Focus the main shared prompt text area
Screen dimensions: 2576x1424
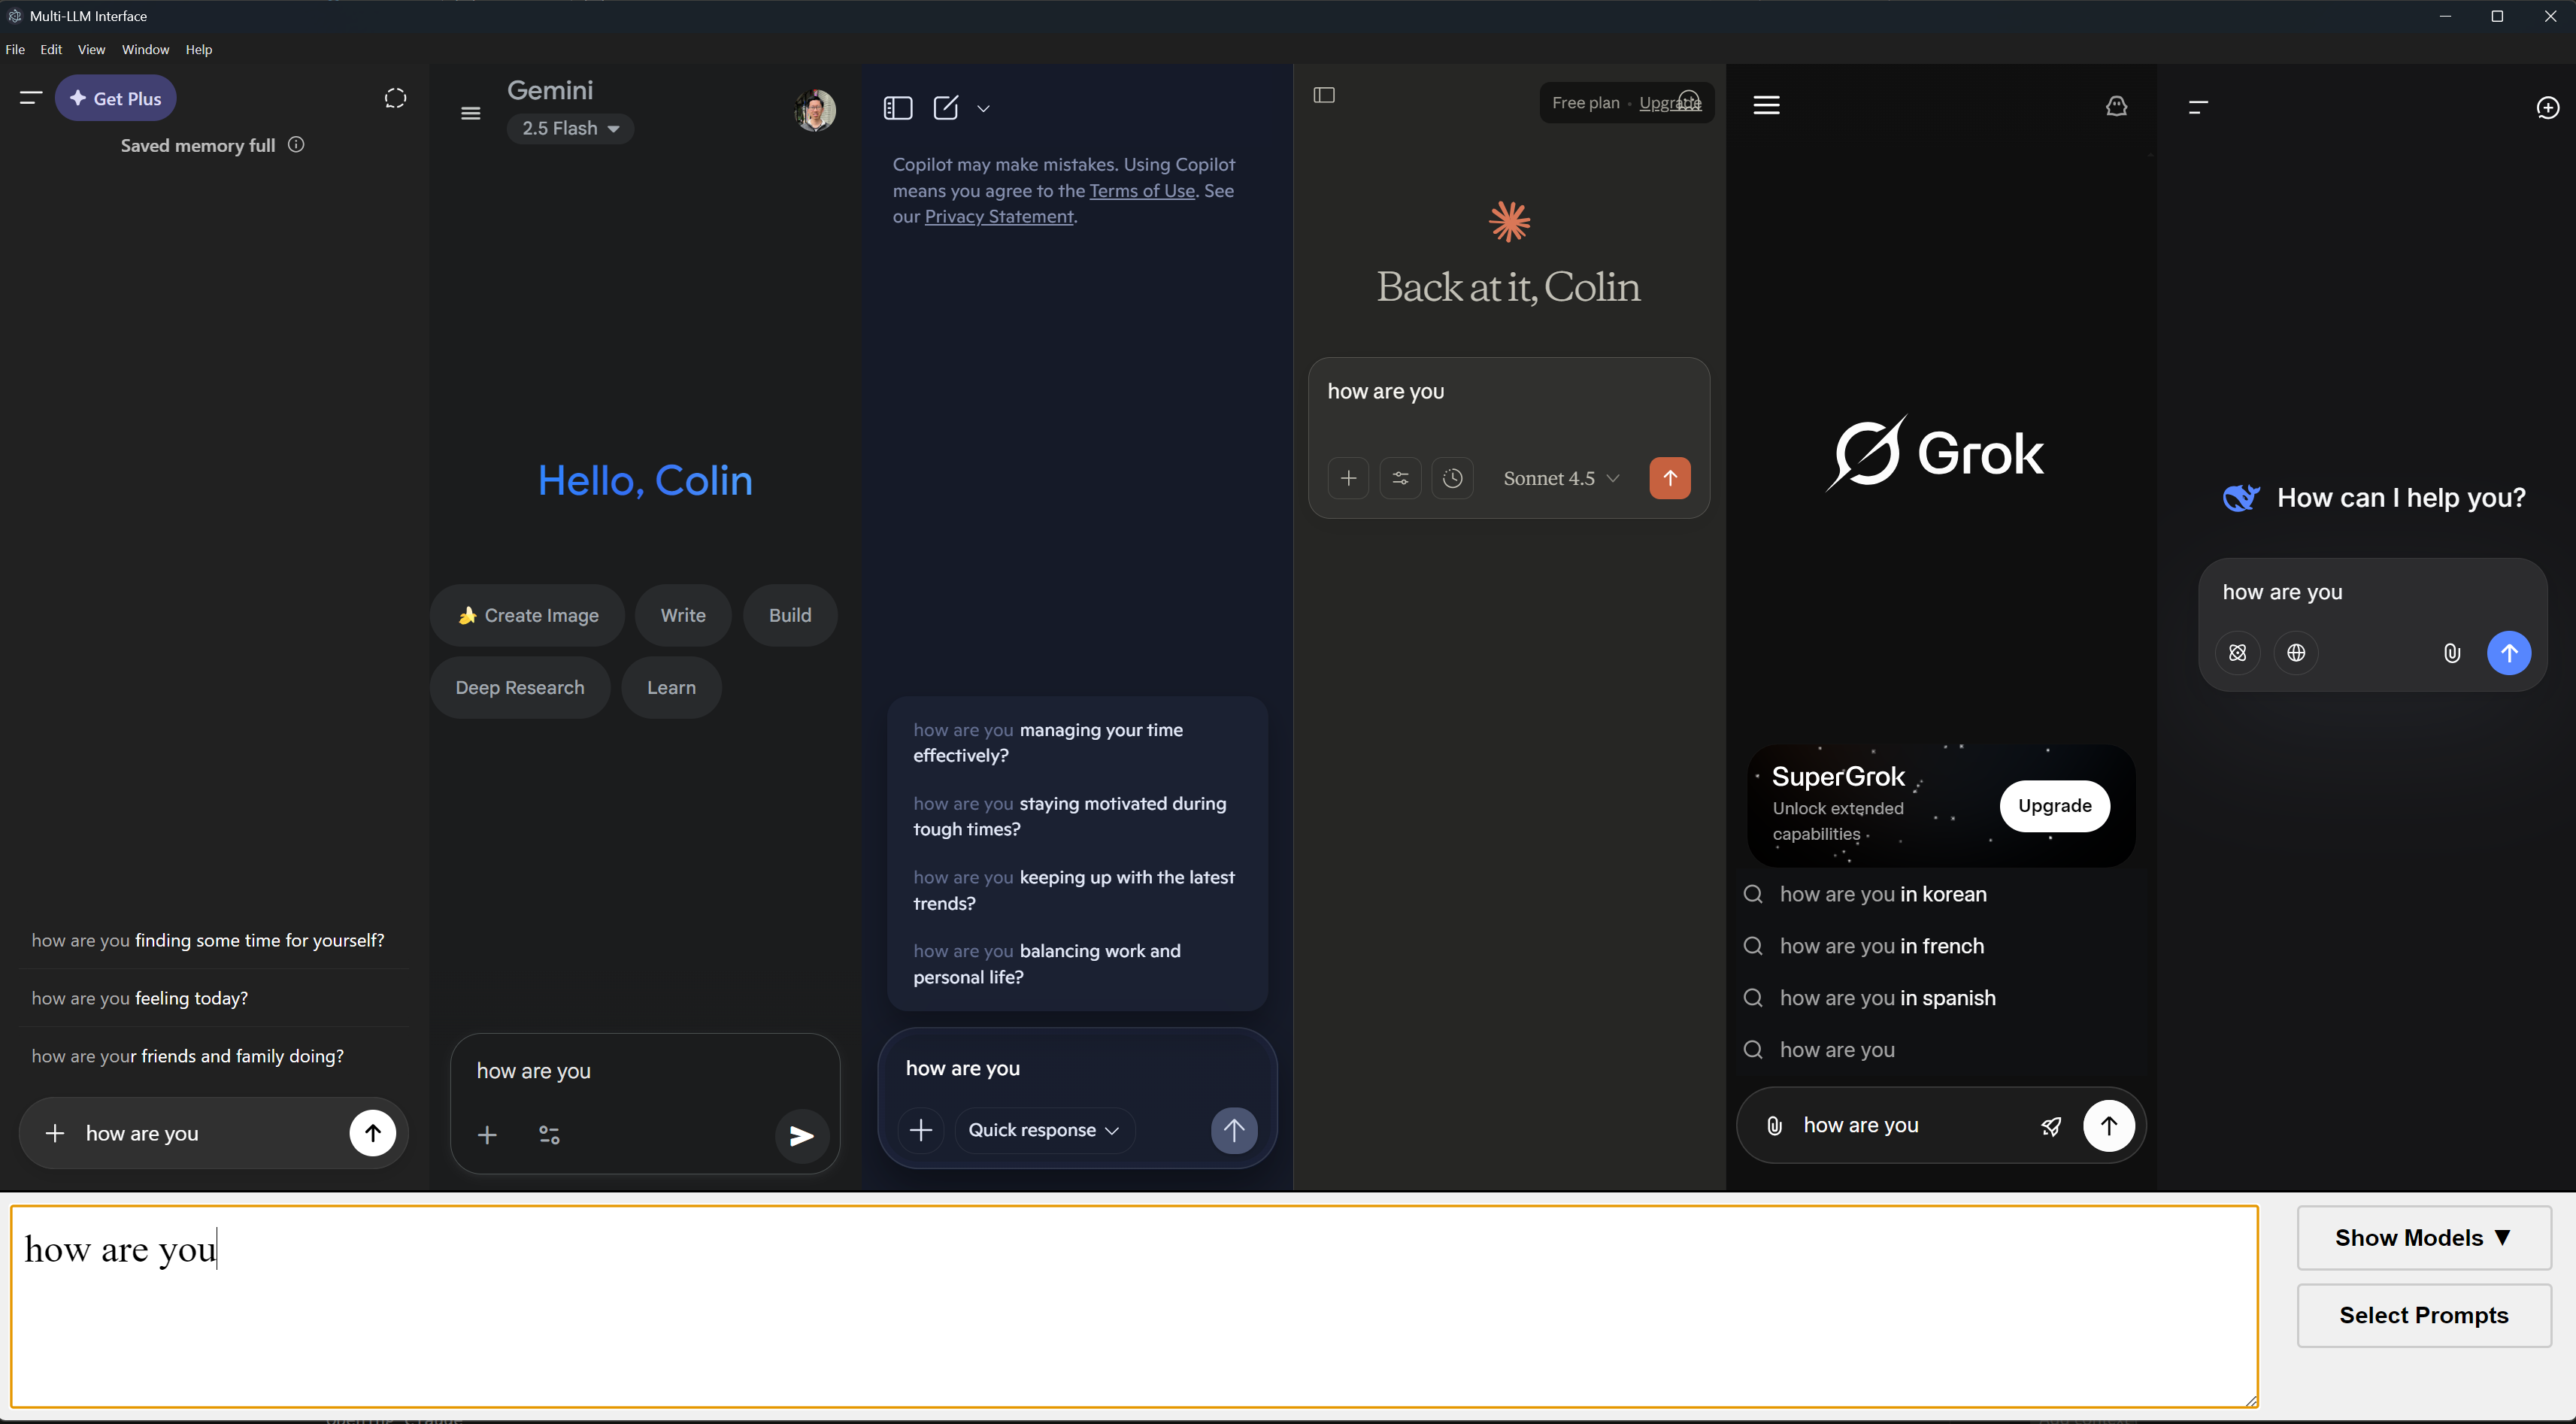(1134, 1306)
